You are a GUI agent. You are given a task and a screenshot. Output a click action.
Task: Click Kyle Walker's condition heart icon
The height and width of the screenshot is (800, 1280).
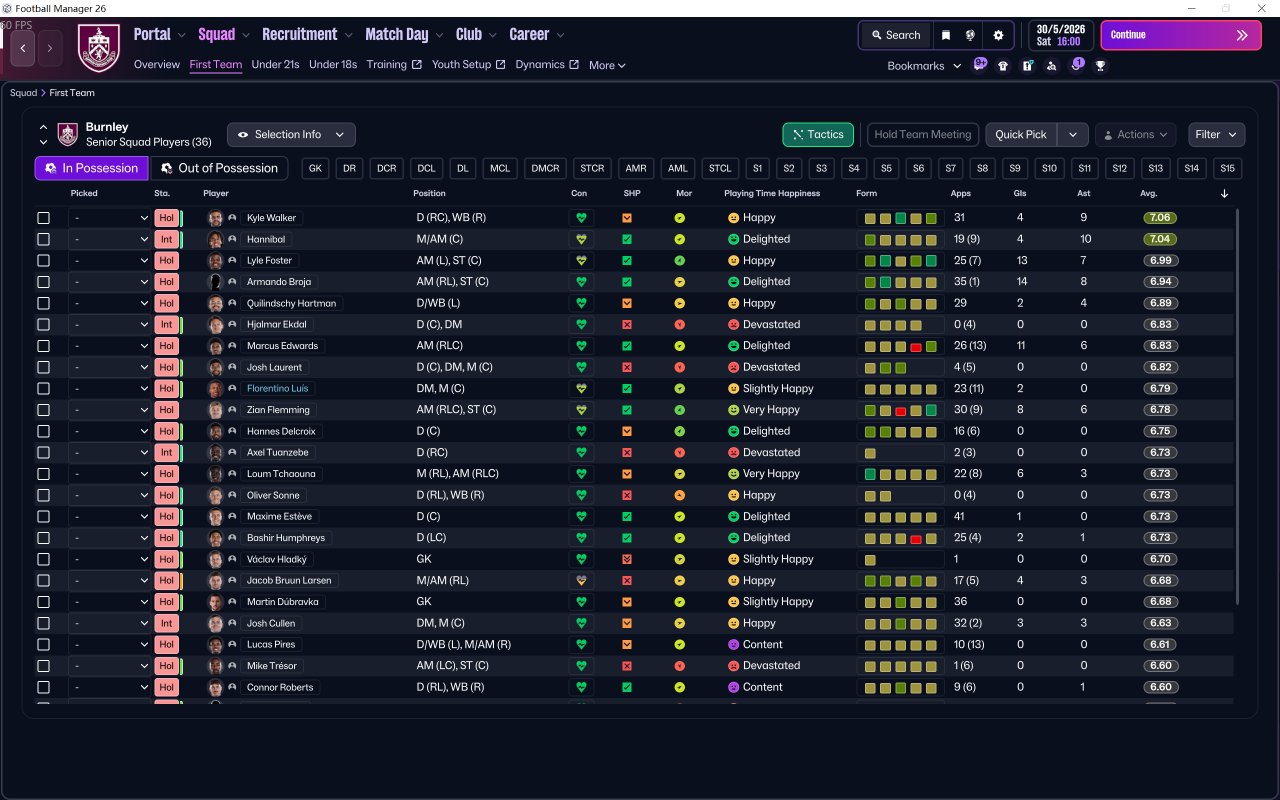581,218
